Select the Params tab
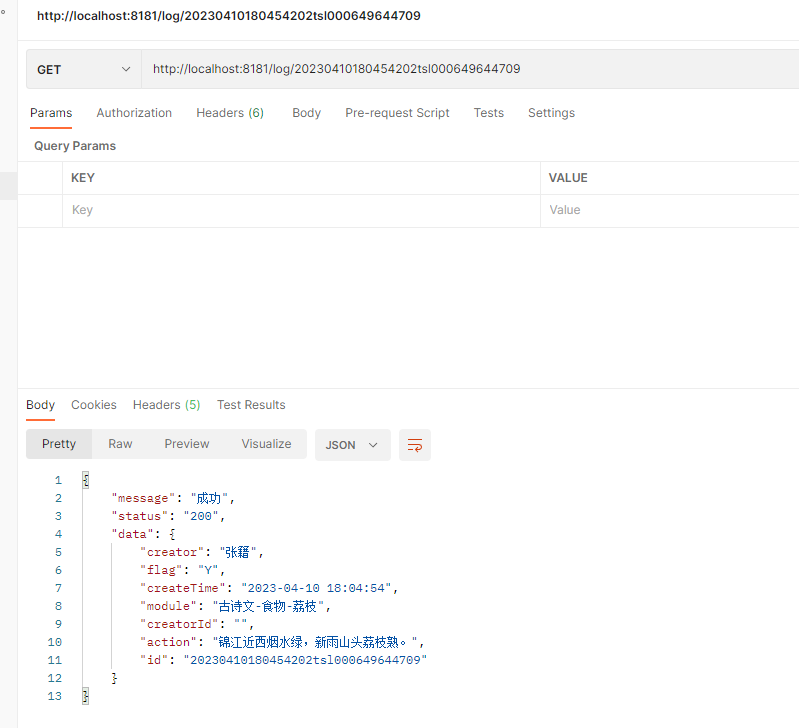The image size is (799, 728). [51, 113]
